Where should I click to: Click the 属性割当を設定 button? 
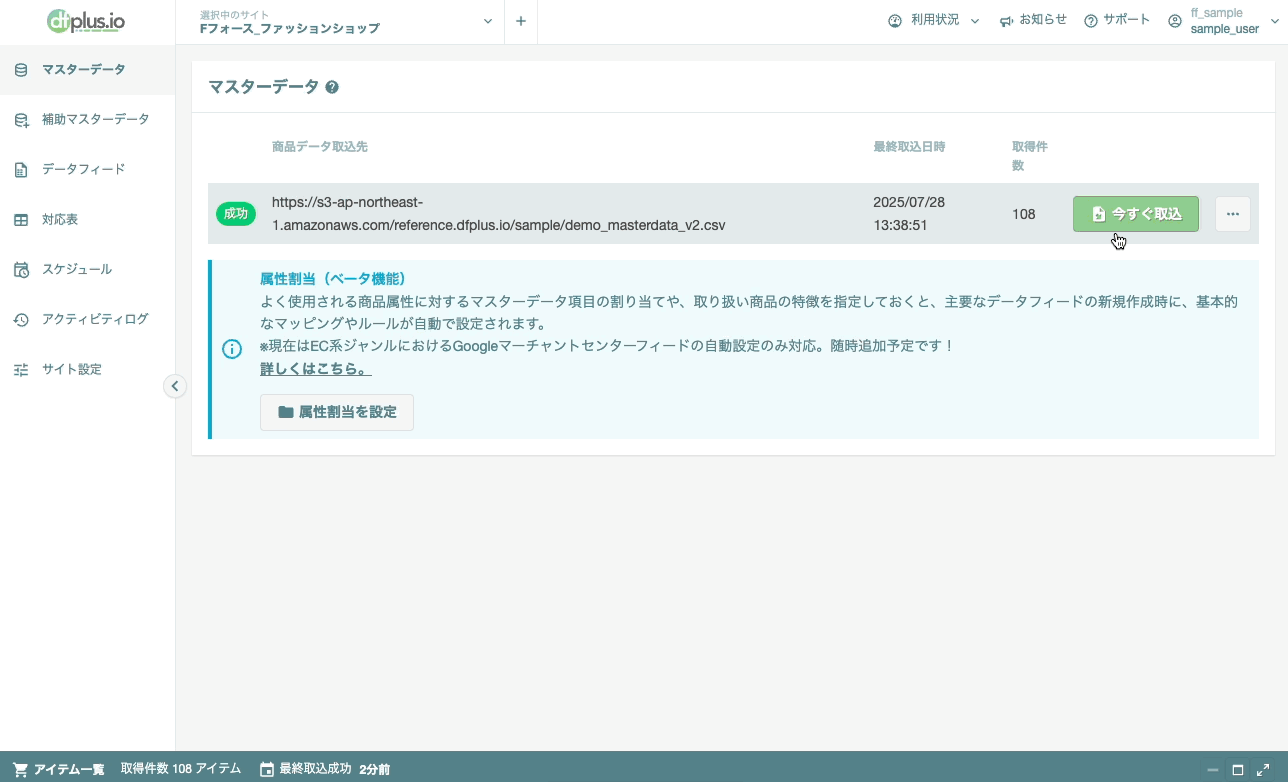pos(337,412)
